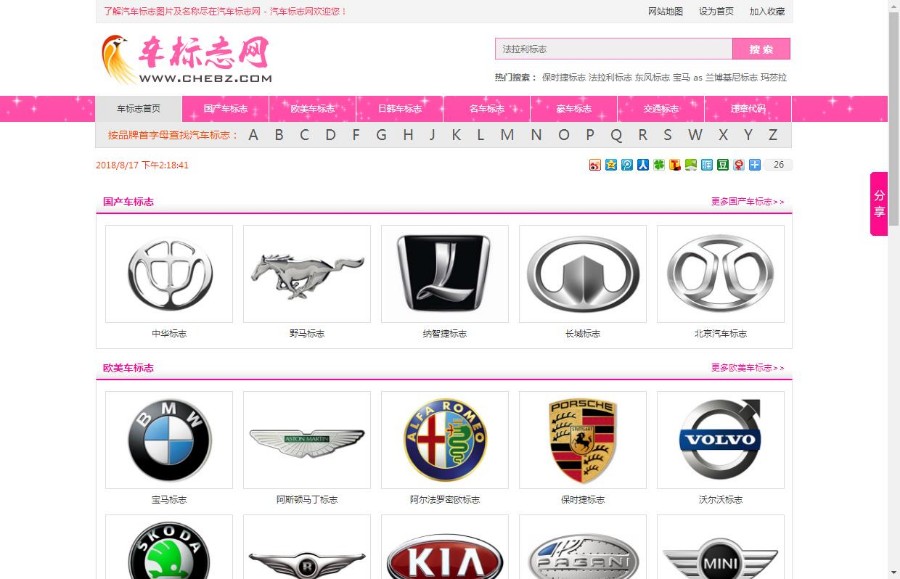
Task: Filter brands by letter A
Action: click(x=253, y=135)
